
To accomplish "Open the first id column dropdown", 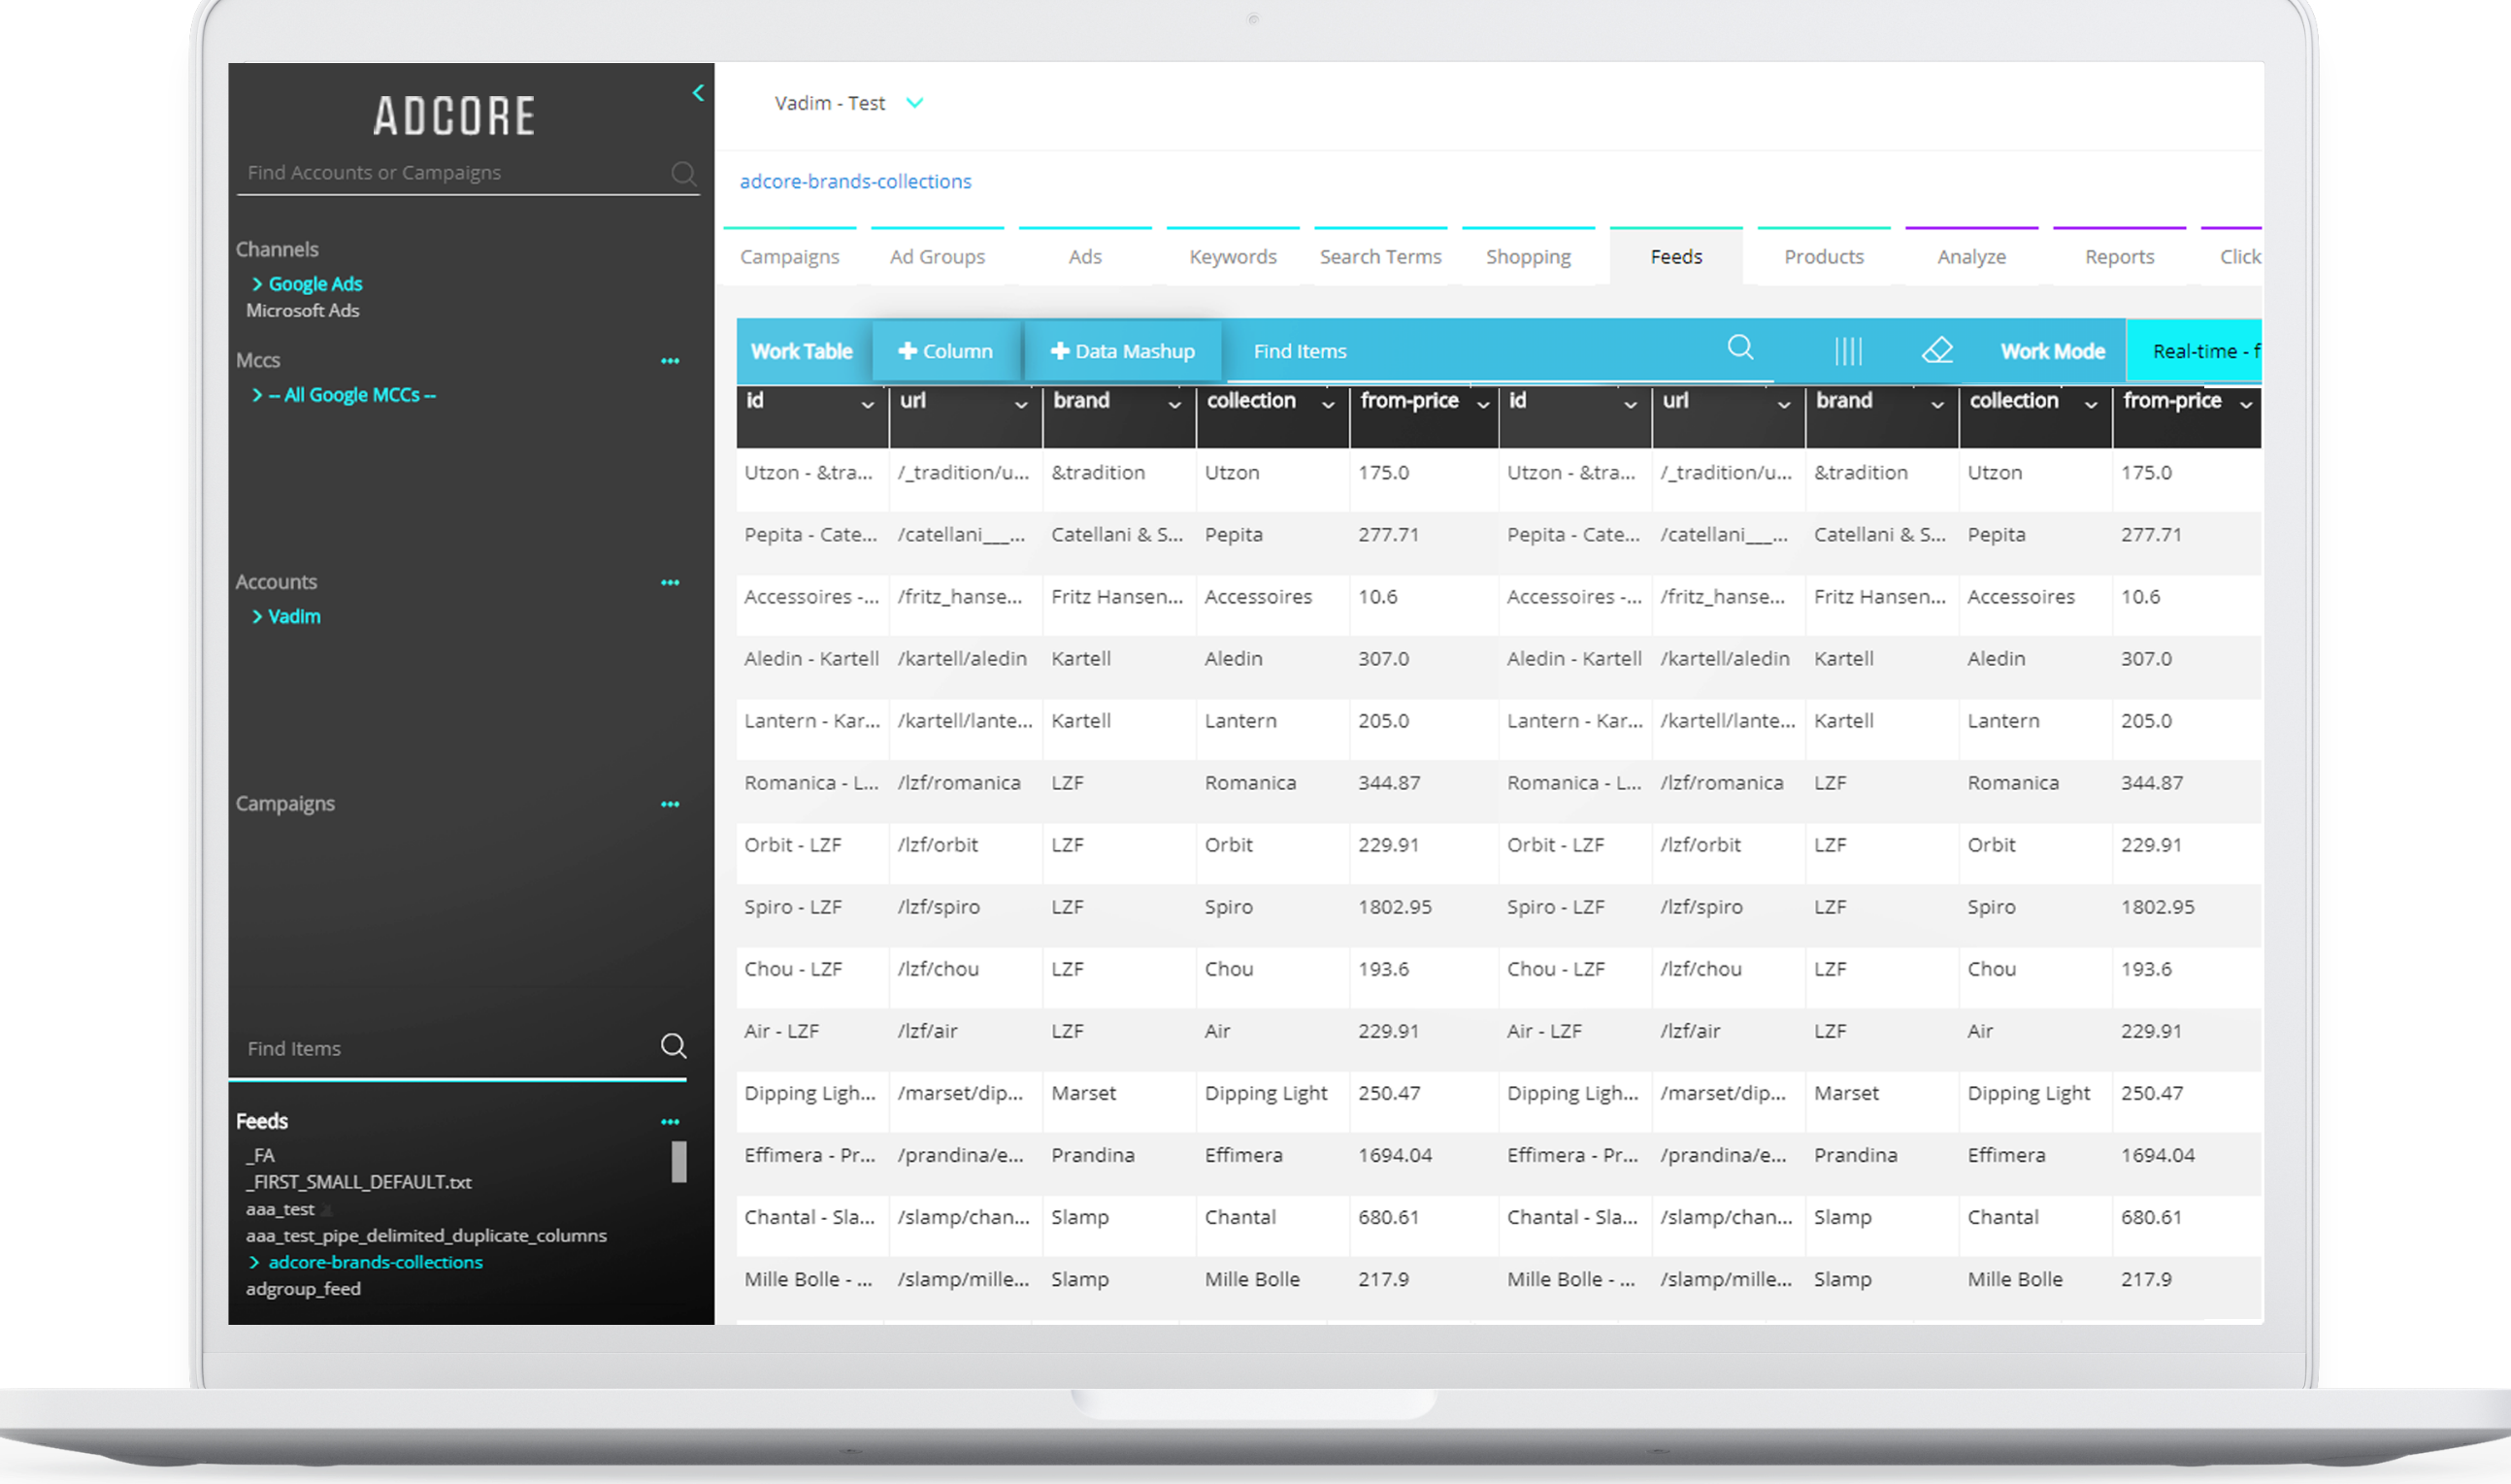I will pos(867,405).
